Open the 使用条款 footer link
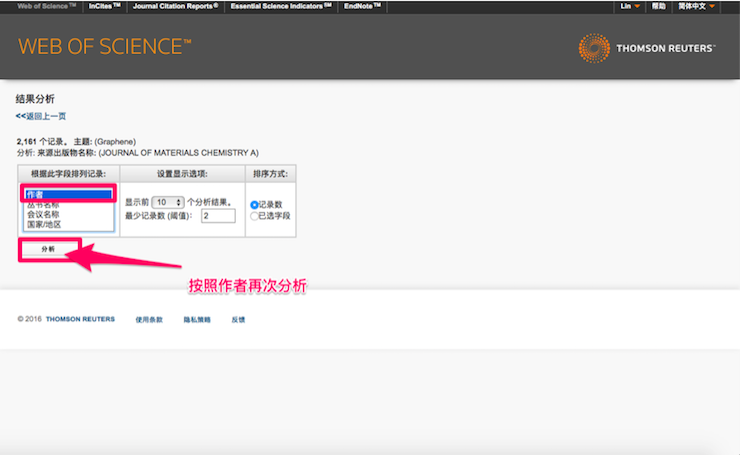Screen dimensions: 740x455 (149, 320)
